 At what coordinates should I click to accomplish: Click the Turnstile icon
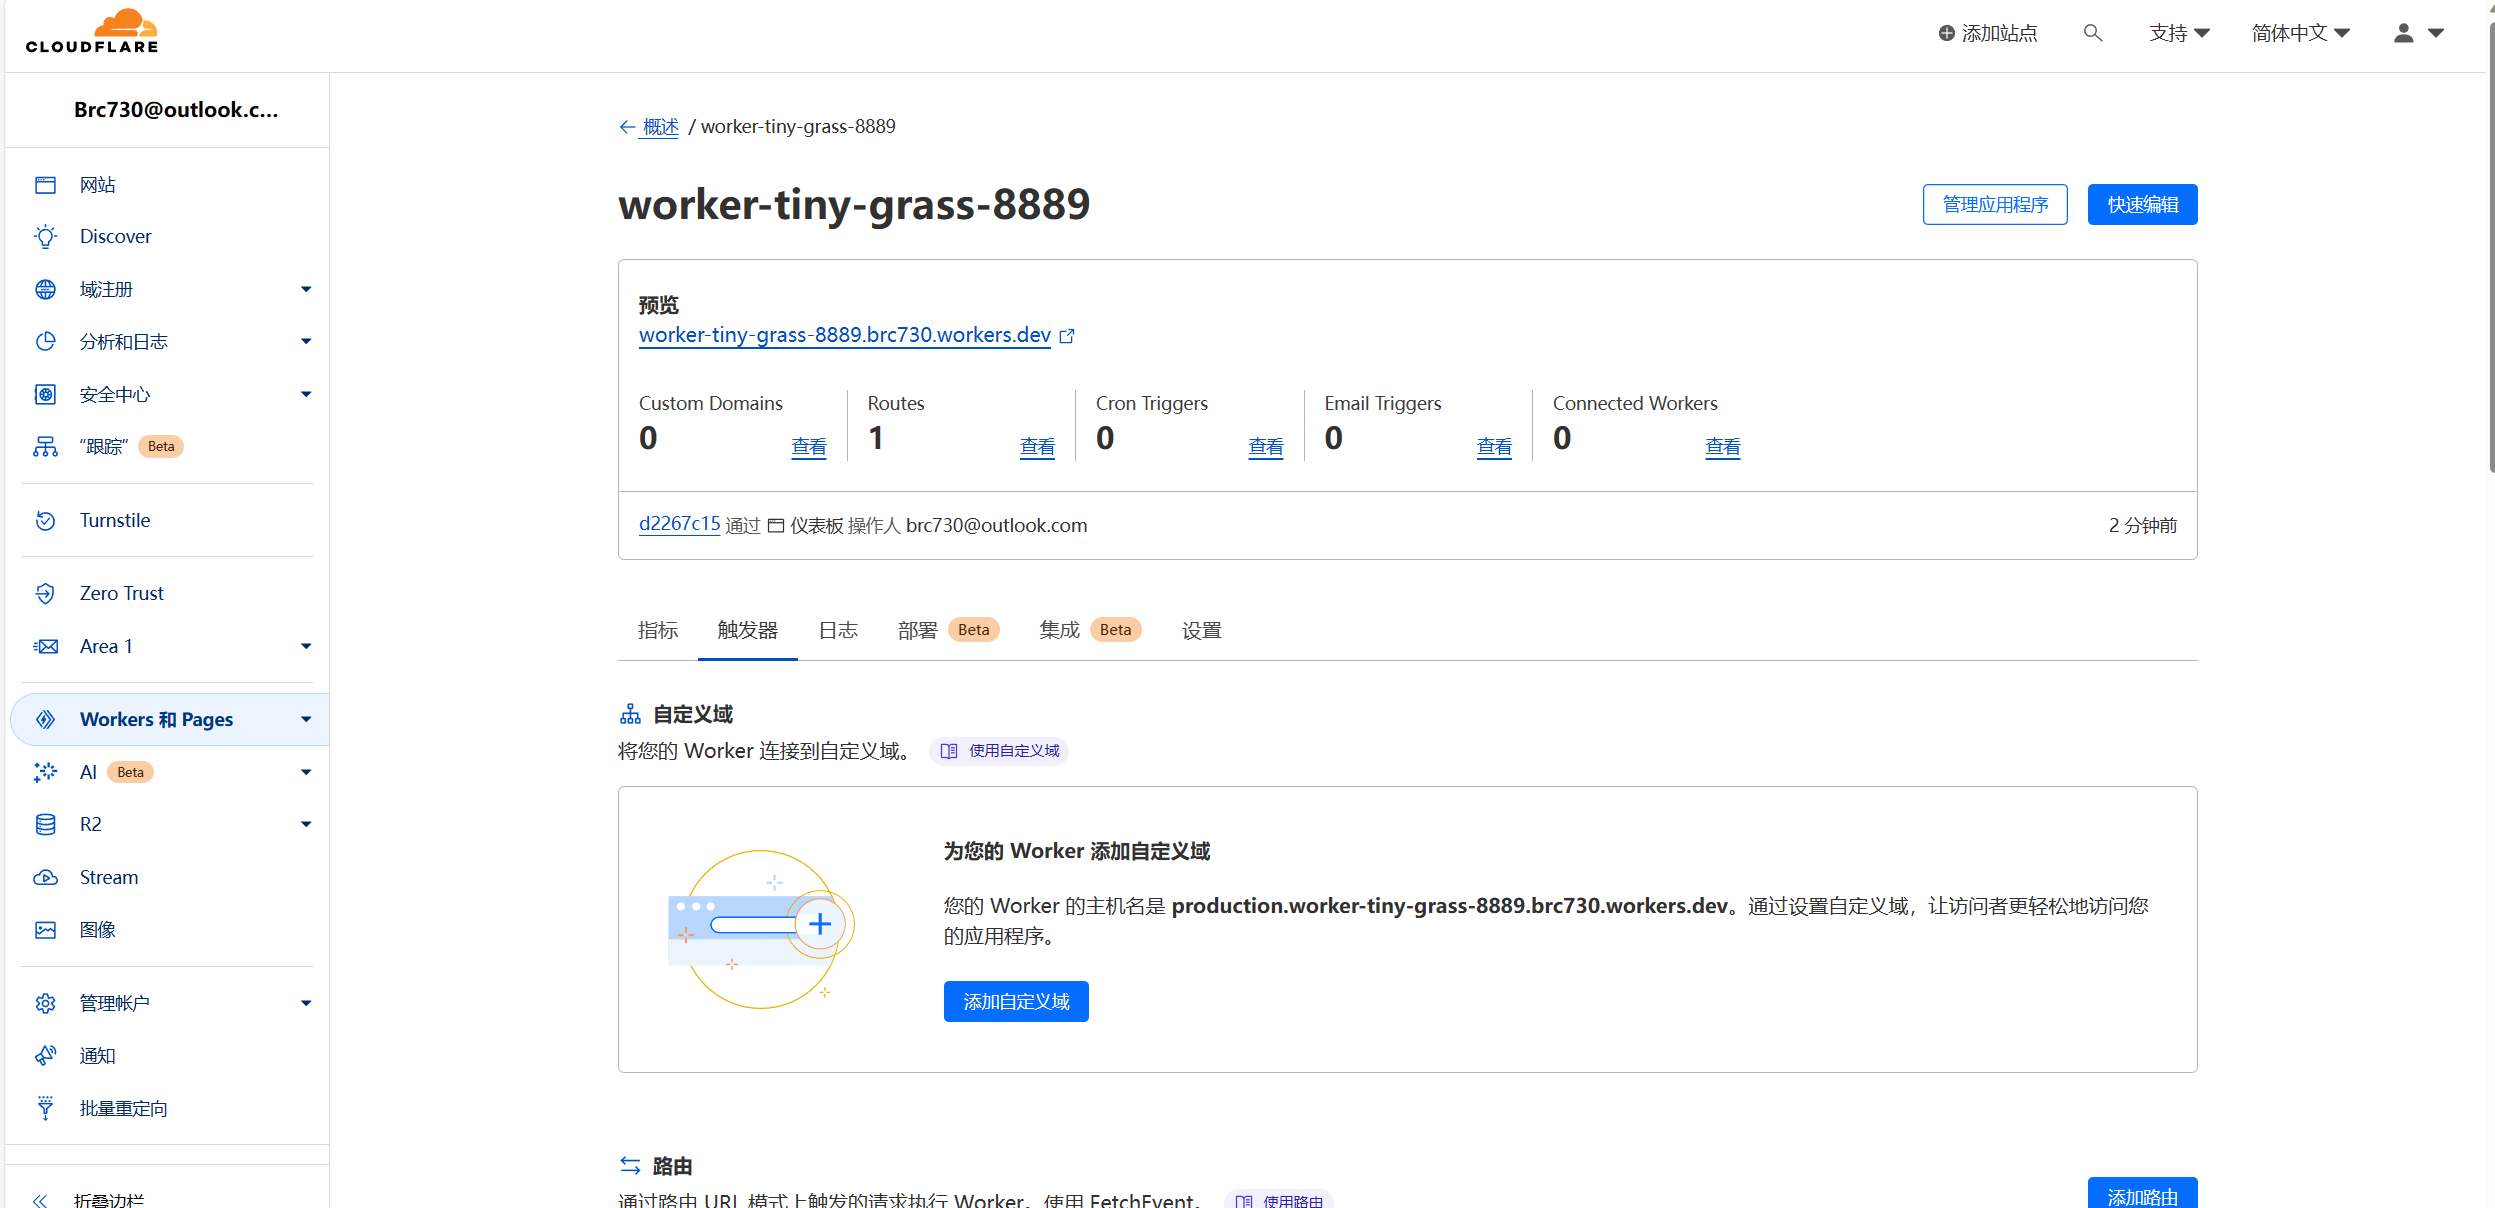pyautogui.click(x=45, y=520)
